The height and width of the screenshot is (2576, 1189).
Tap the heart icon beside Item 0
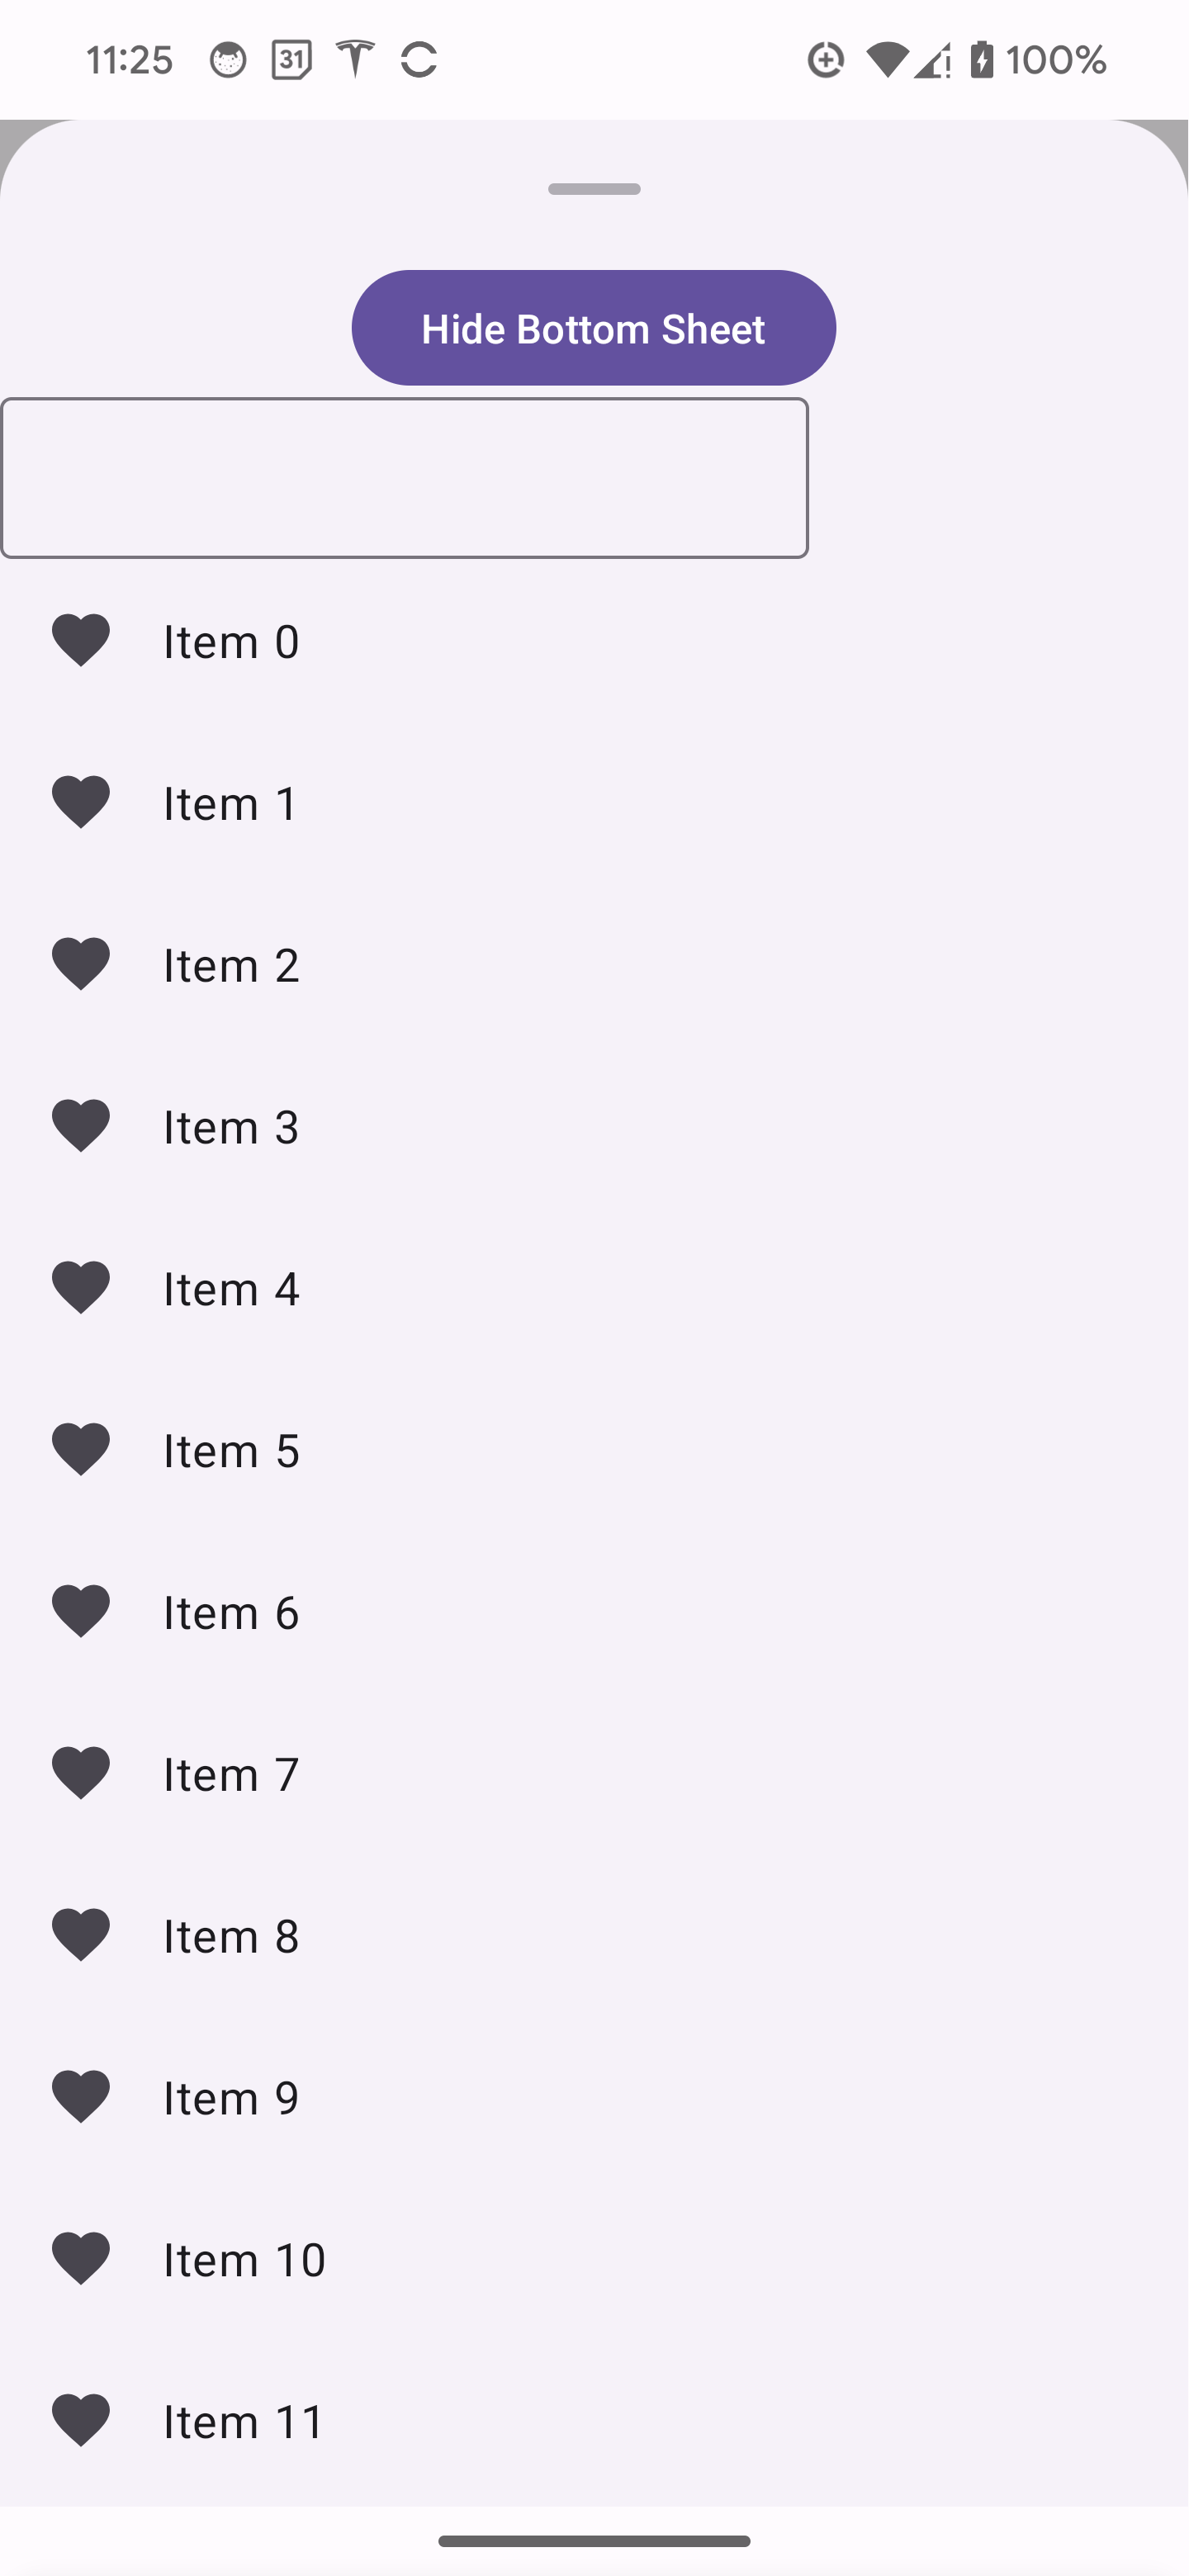(x=81, y=640)
